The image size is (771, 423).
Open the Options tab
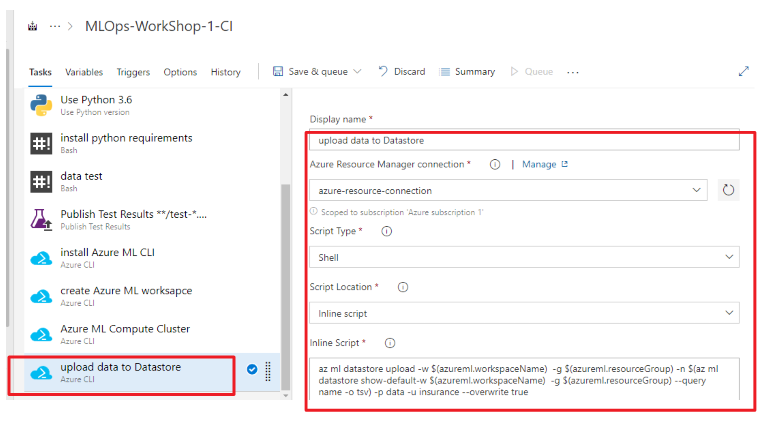[180, 72]
